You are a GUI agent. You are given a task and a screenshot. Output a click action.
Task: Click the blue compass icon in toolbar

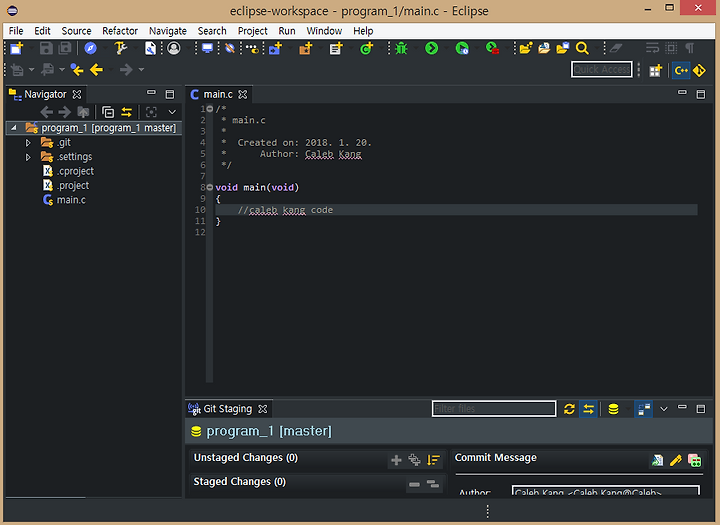coord(90,48)
